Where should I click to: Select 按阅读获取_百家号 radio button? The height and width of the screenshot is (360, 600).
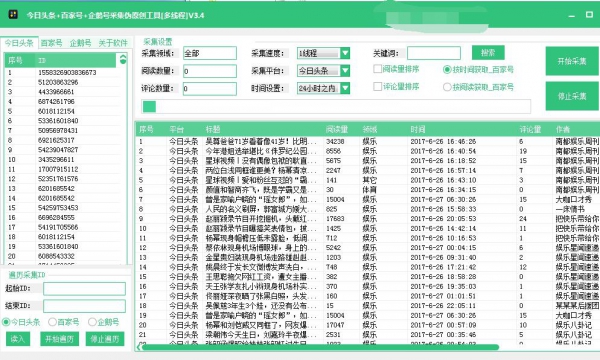(447, 87)
